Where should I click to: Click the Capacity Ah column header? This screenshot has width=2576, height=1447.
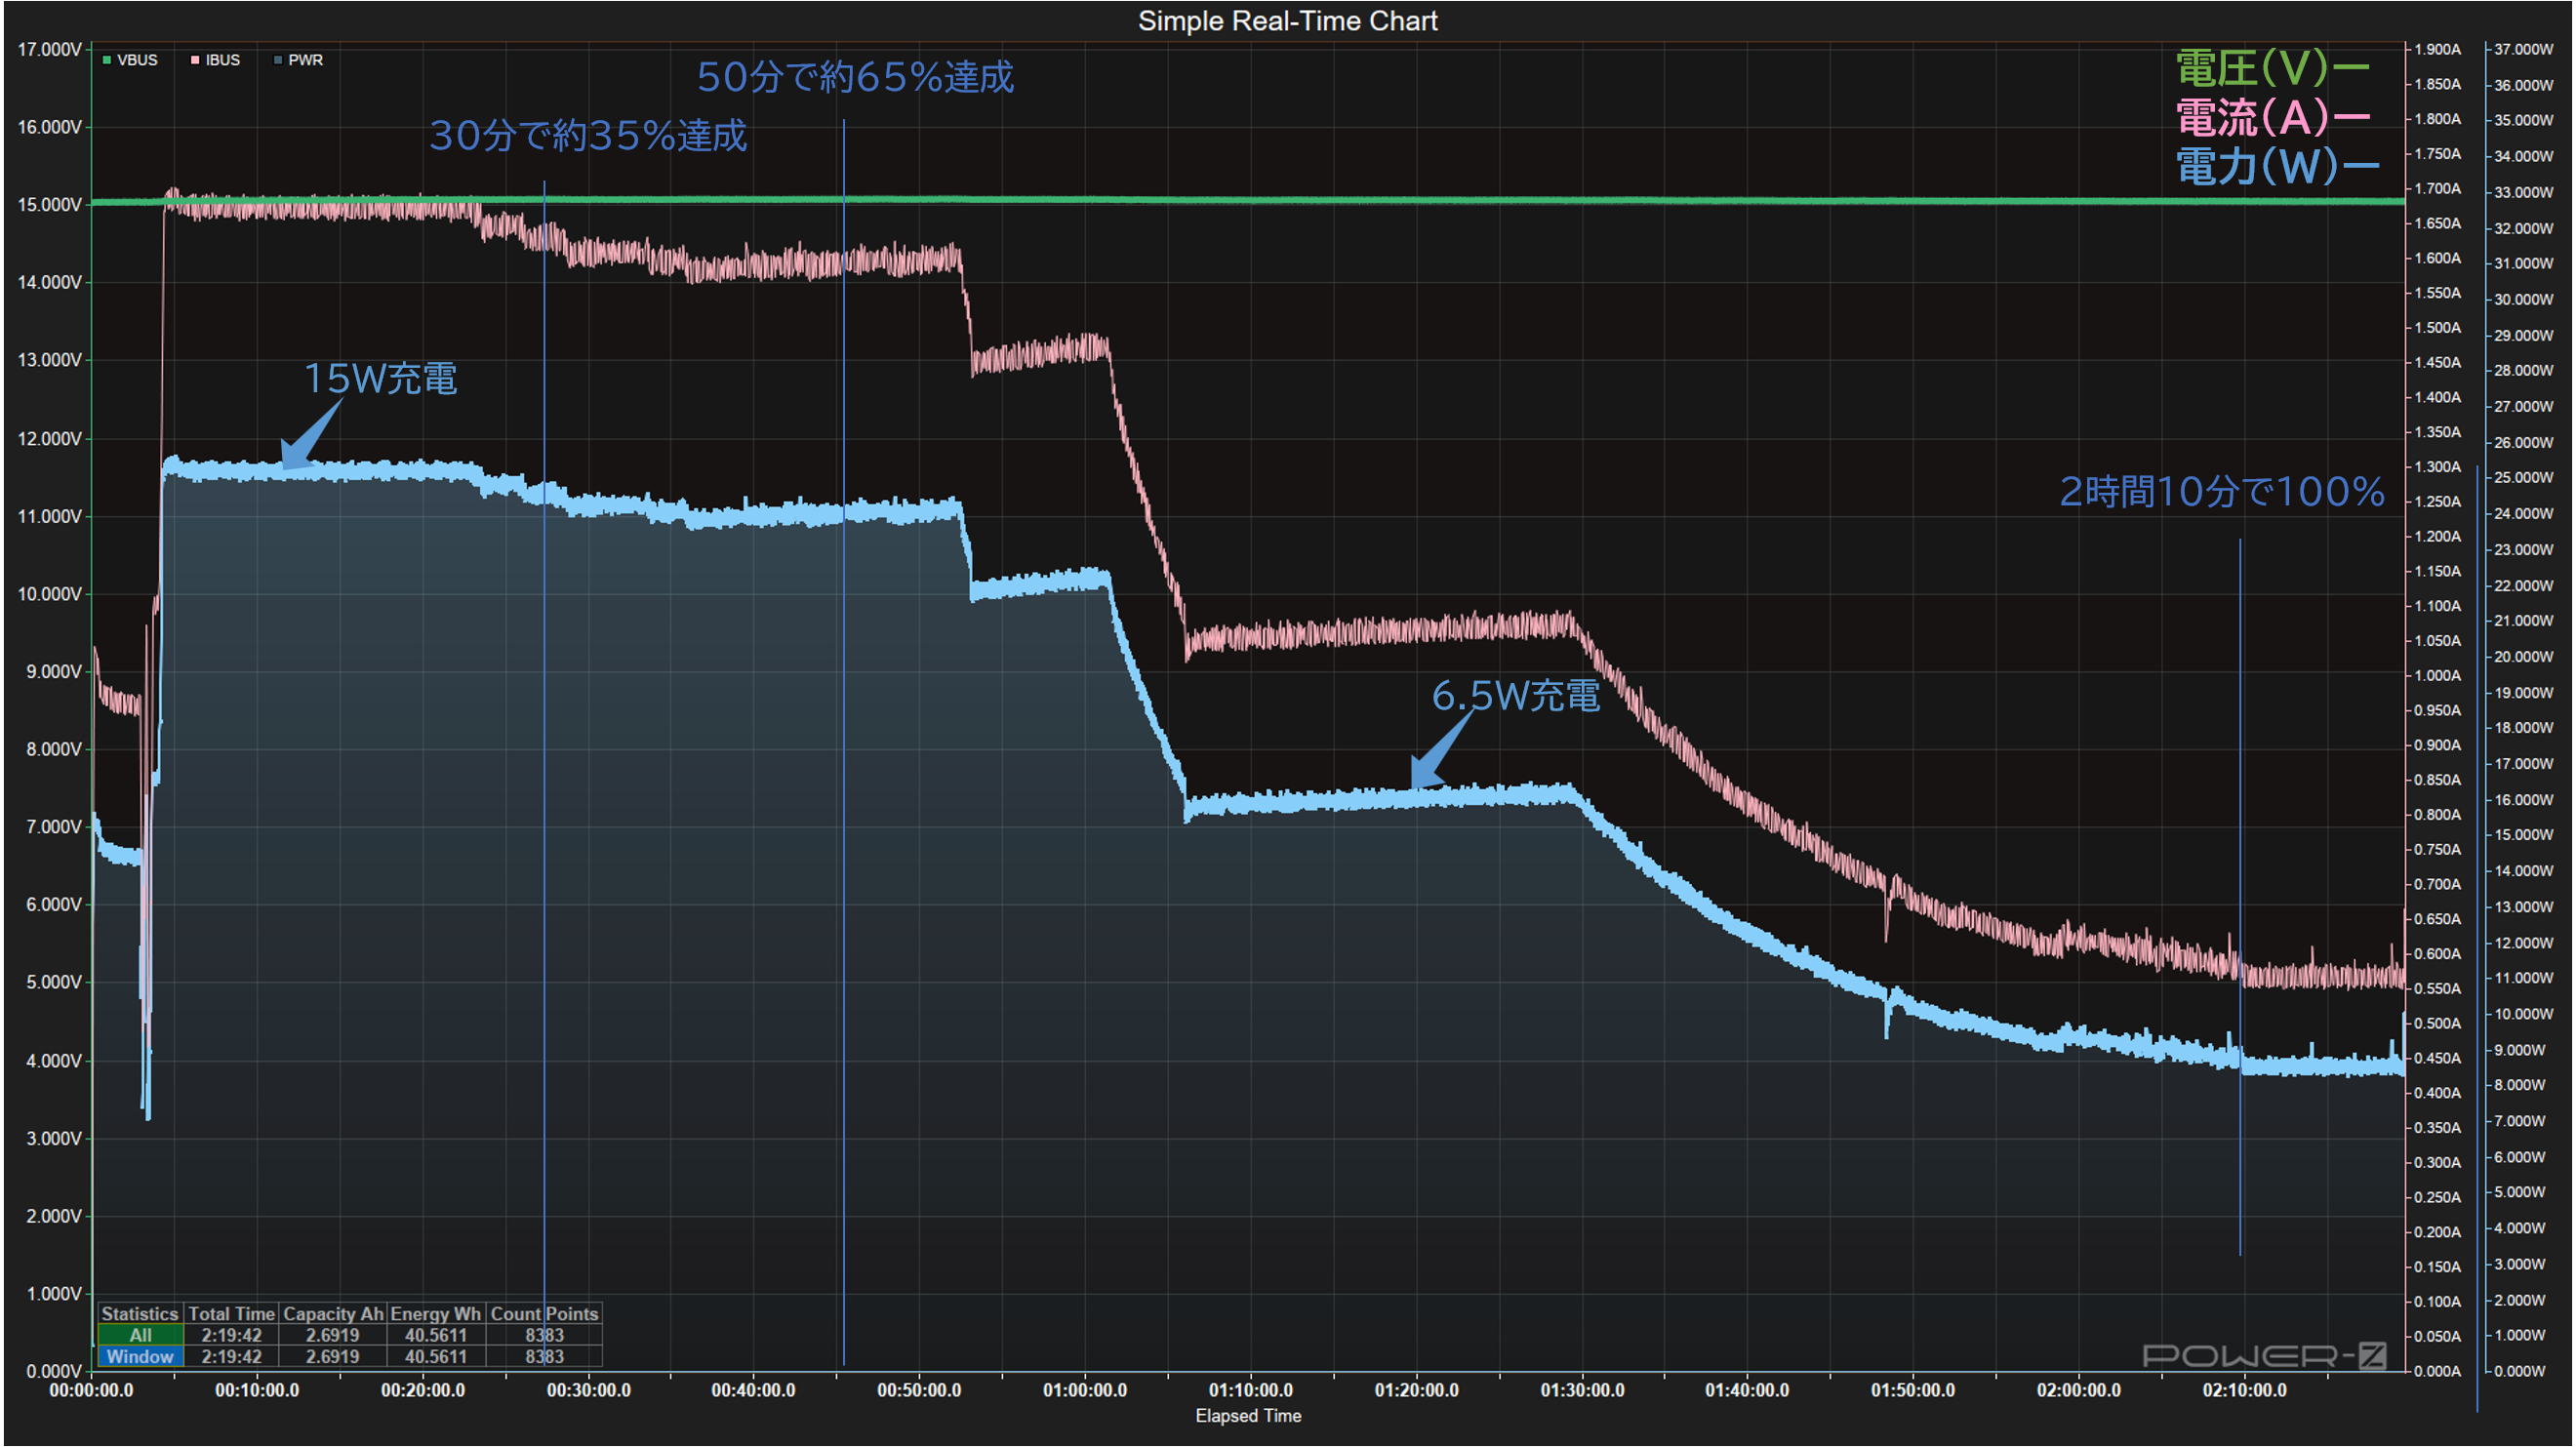click(x=332, y=1314)
